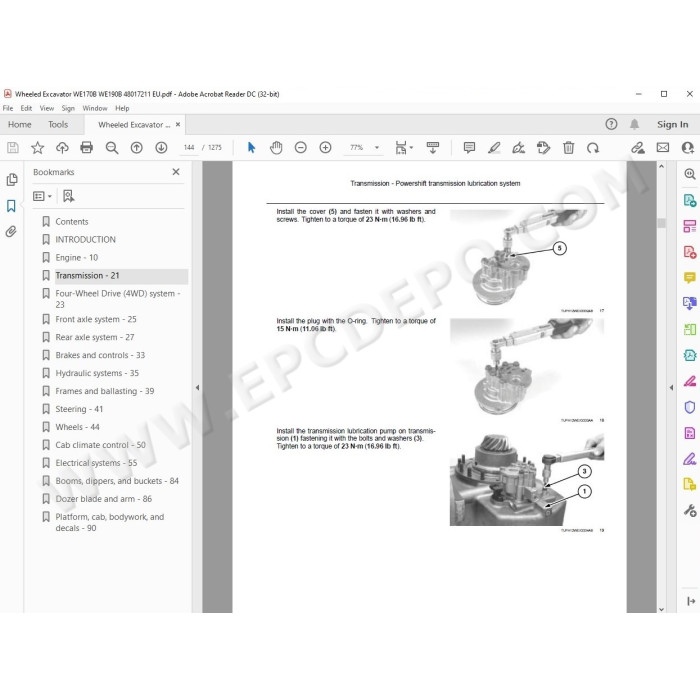The image size is (700, 700).
Task: Open the find text magnifier
Action: 112,148
